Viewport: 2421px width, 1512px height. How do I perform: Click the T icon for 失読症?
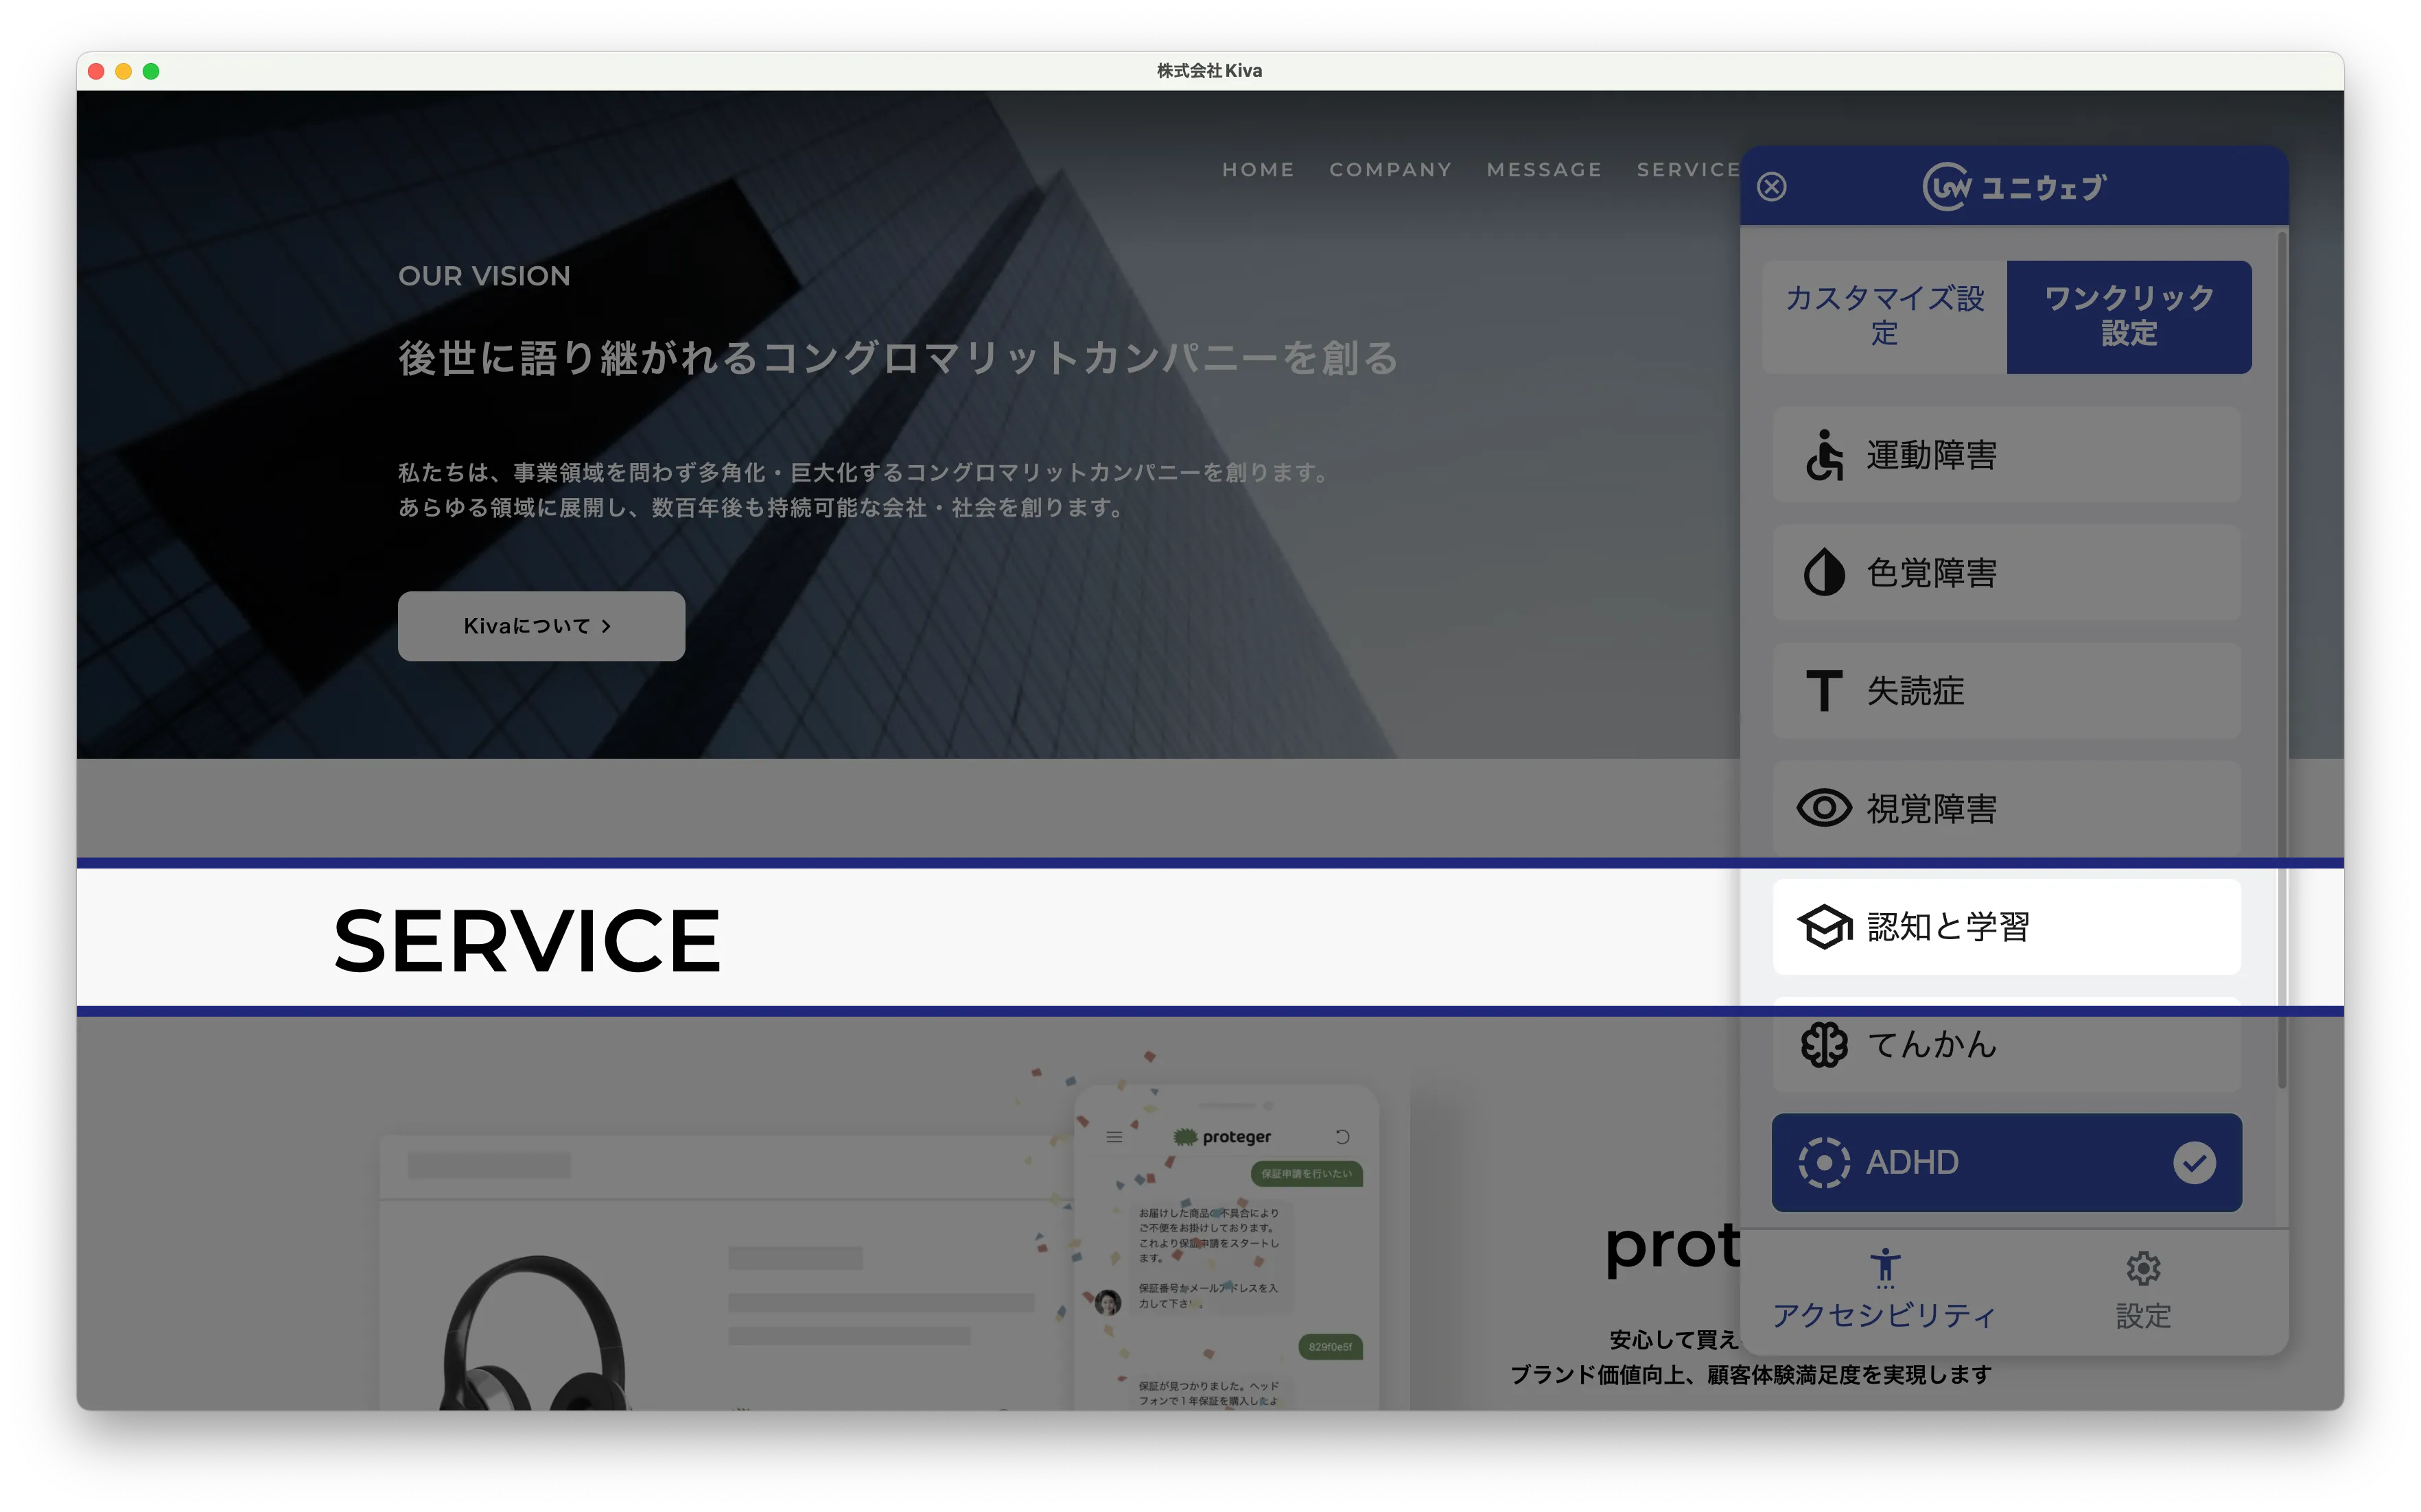[x=1824, y=691]
